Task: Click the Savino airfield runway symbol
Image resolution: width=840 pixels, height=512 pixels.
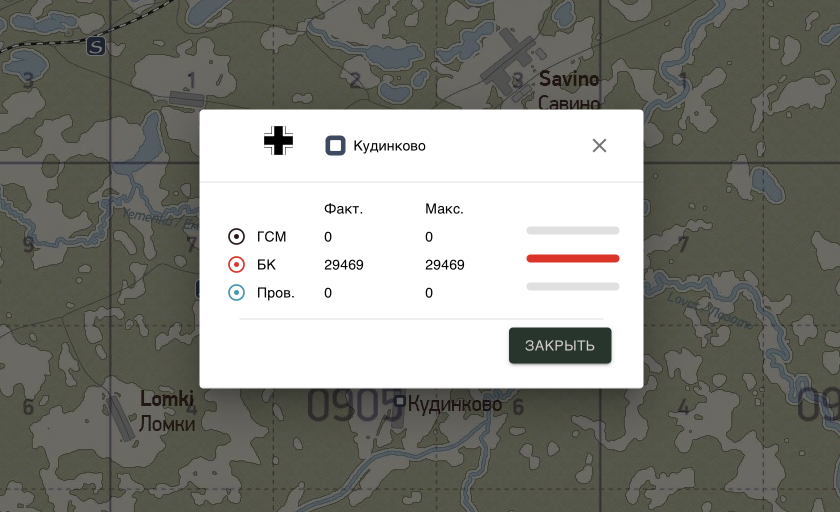Action: click(x=509, y=60)
